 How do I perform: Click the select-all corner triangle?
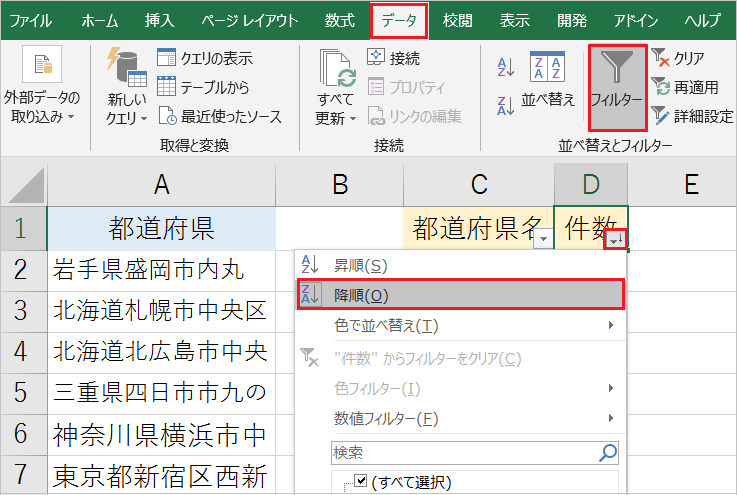(x=24, y=185)
